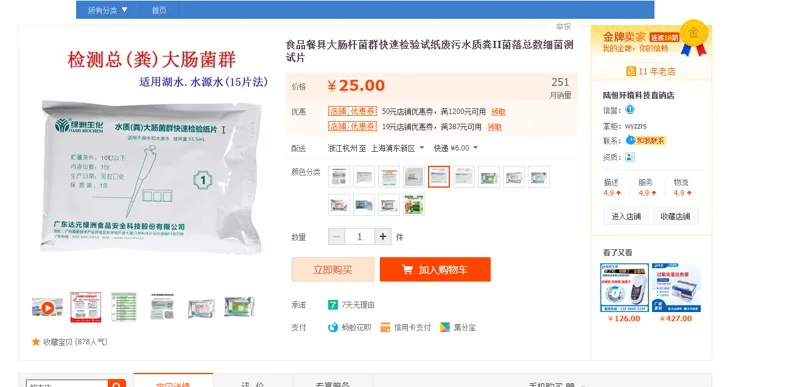800x387 pixels.
Task: Switch to the 评价 reviews tab
Action: click(x=253, y=382)
